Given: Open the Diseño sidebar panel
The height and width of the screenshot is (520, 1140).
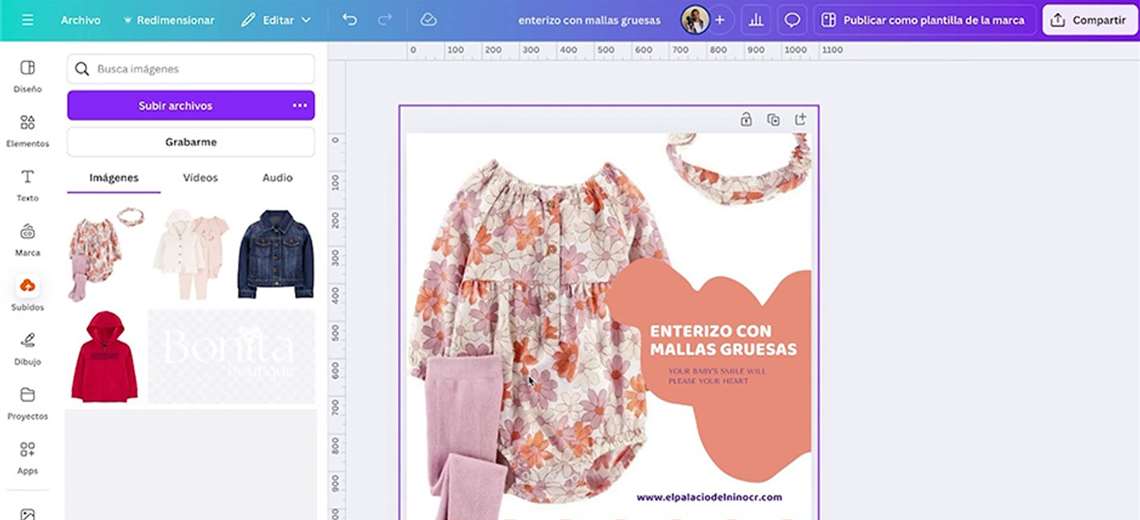Looking at the screenshot, I should click(28, 76).
